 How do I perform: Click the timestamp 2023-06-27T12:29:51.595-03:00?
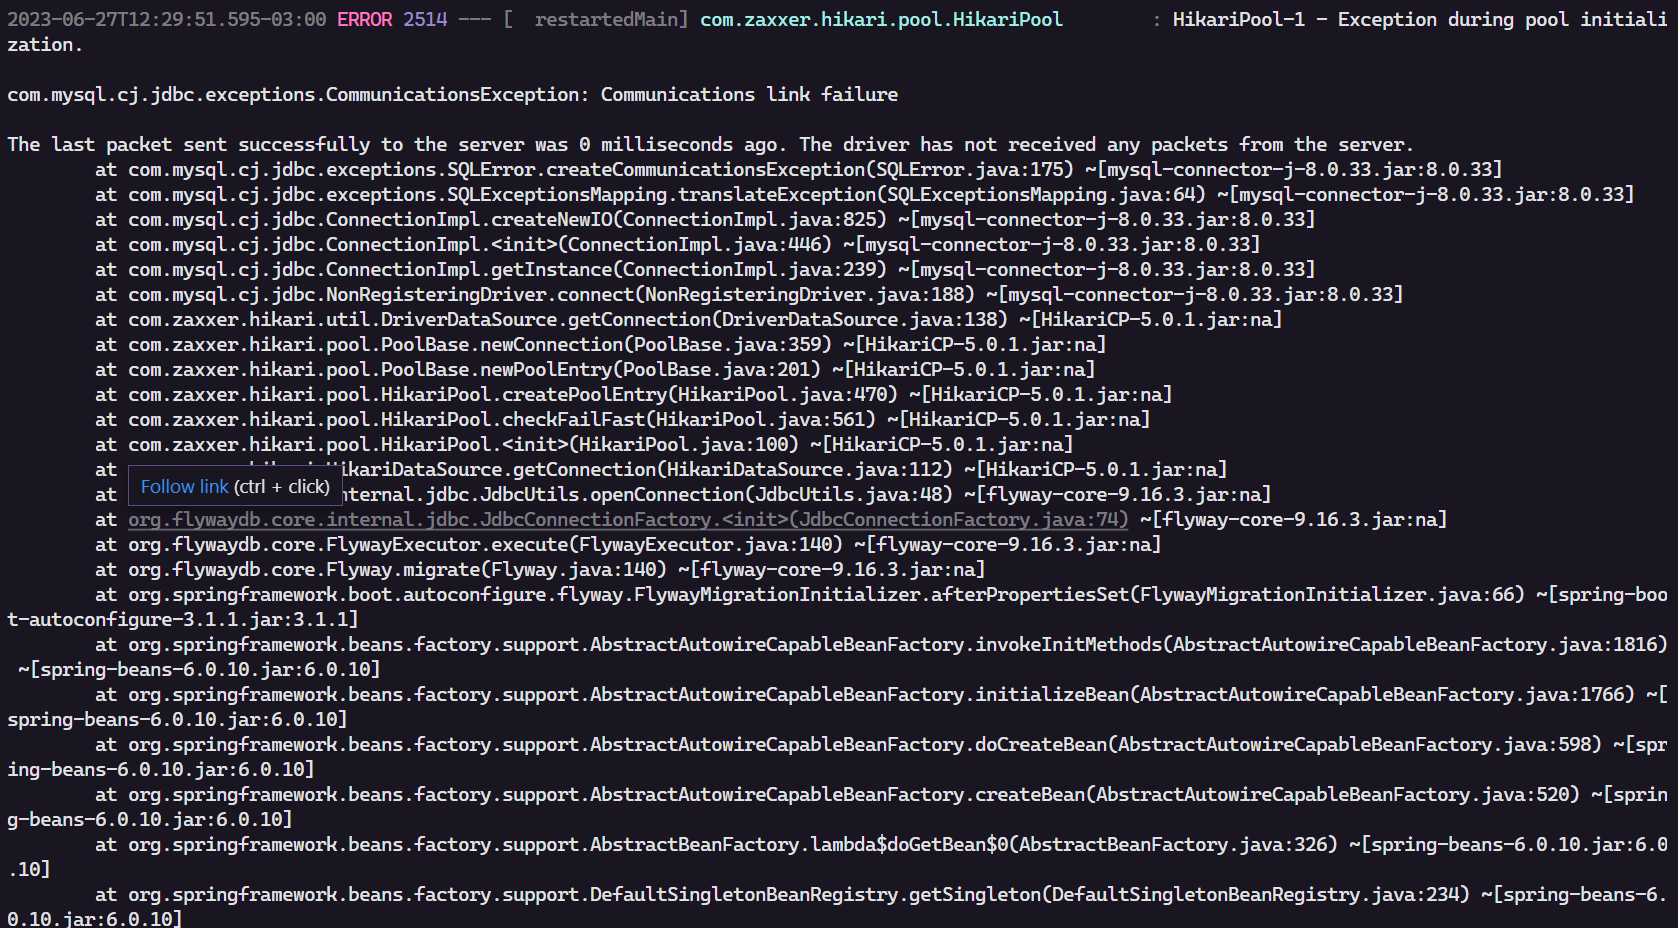[166, 19]
